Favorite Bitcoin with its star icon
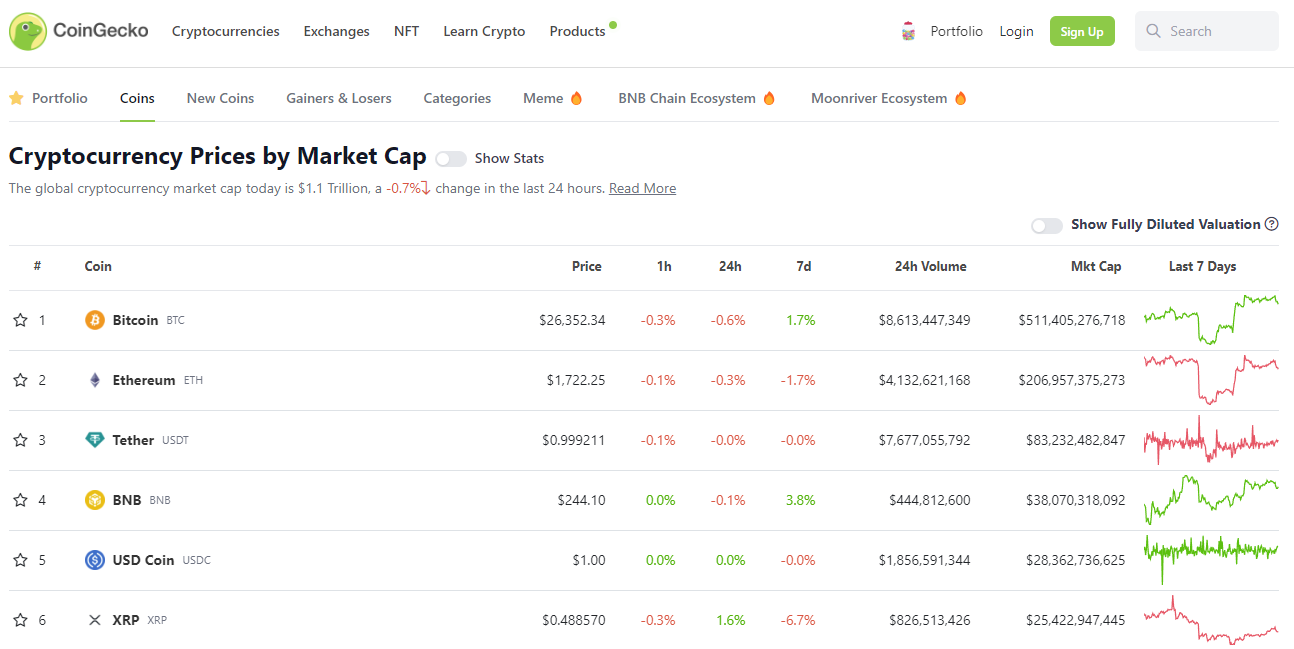Screen dimensions: 1294x649 [20, 320]
